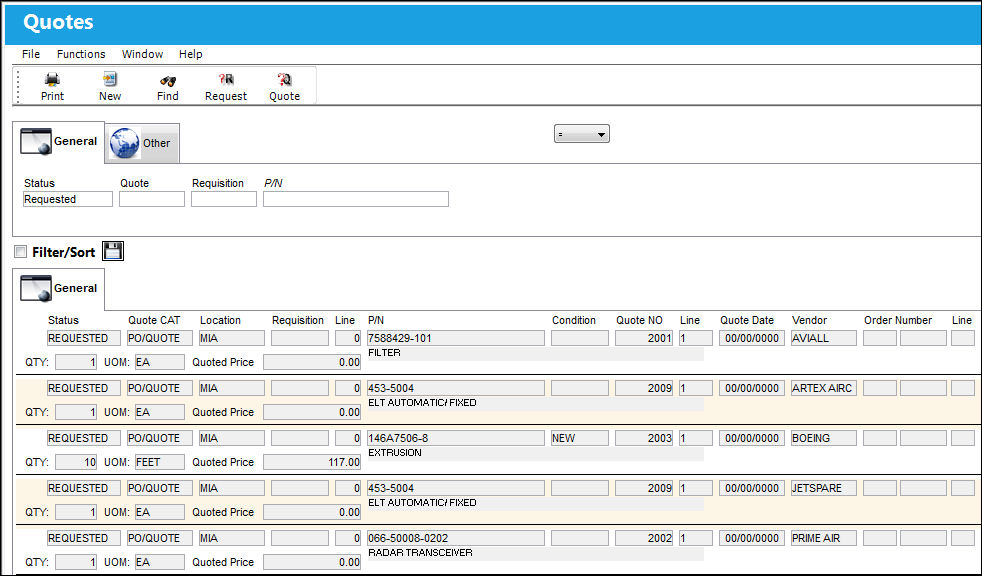Select part number 7588429-101
This screenshot has height=576, width=982.
pos(456,338)
